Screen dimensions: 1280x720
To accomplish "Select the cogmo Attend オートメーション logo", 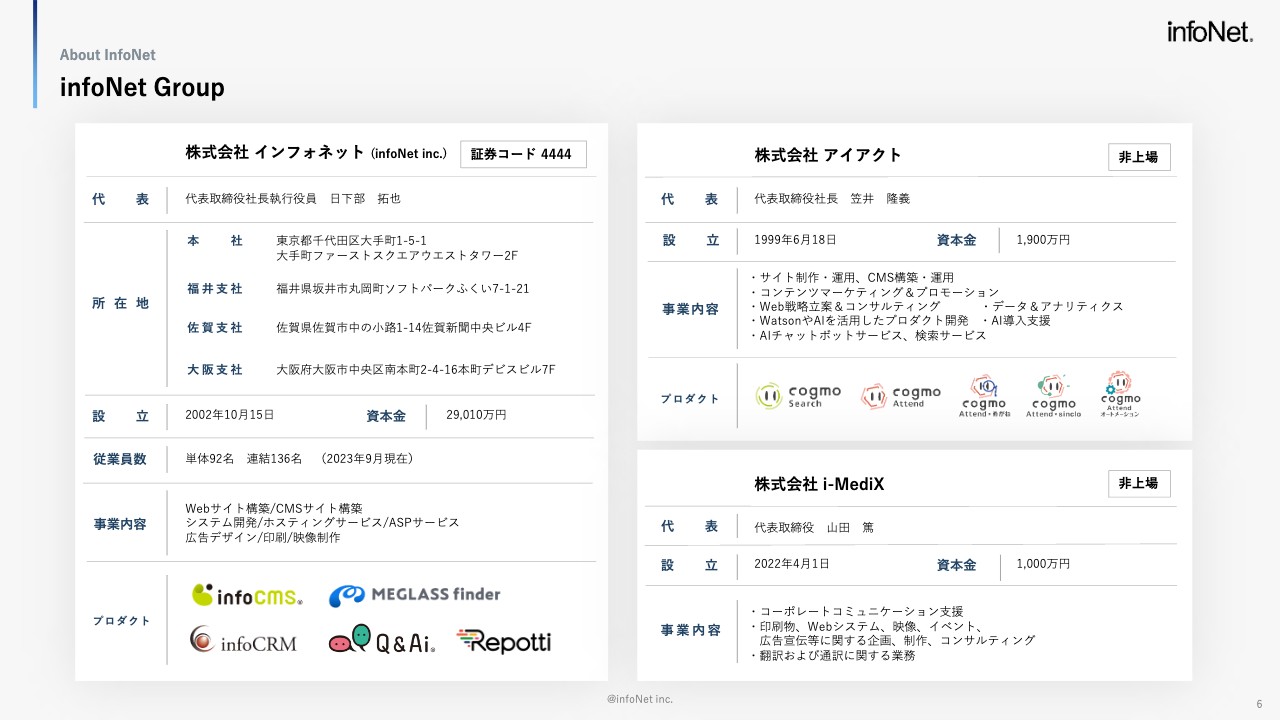I will coord(1120,395).
